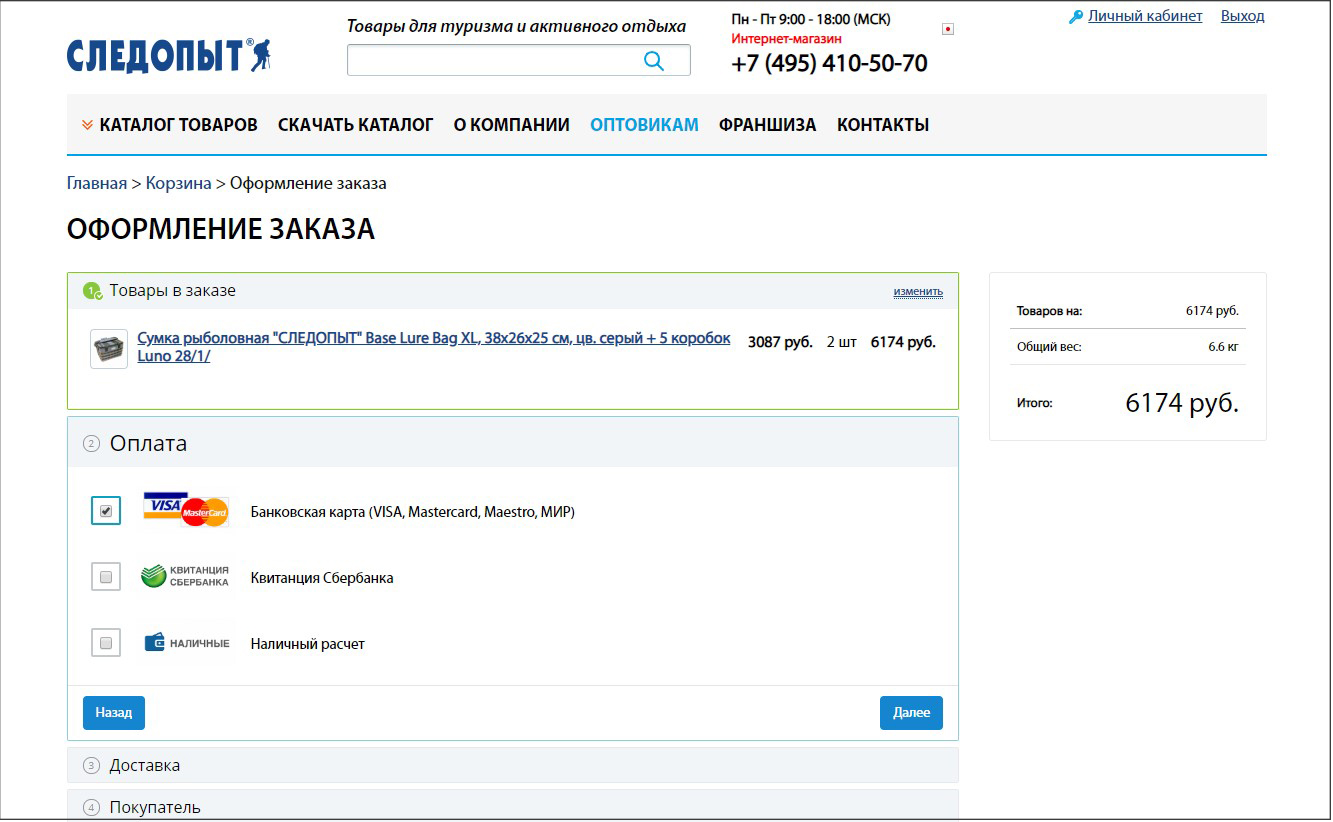This screenshot has height=822, width=1333.
Task: Expand the Доставка step section
Action: click(513, 766)
